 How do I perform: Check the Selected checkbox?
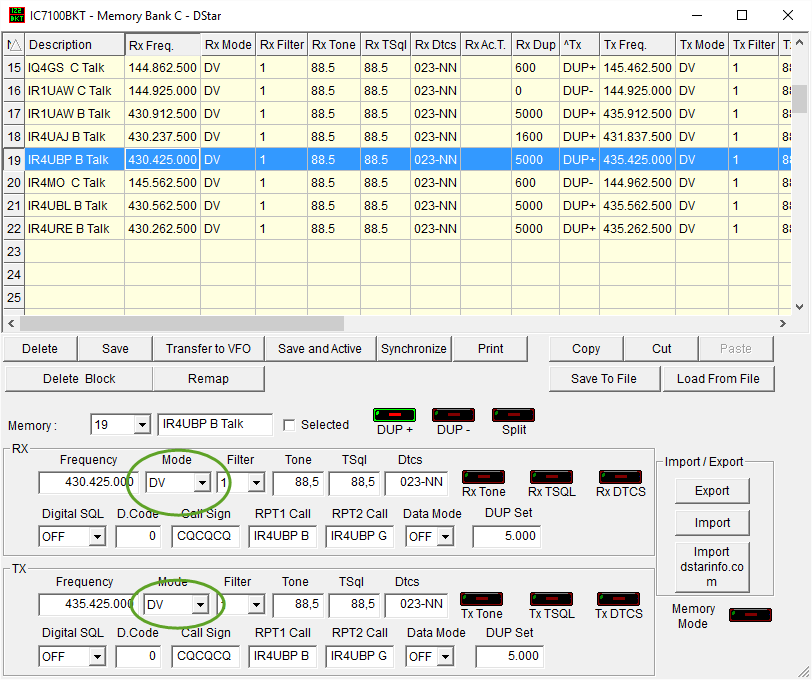point(289,425)
